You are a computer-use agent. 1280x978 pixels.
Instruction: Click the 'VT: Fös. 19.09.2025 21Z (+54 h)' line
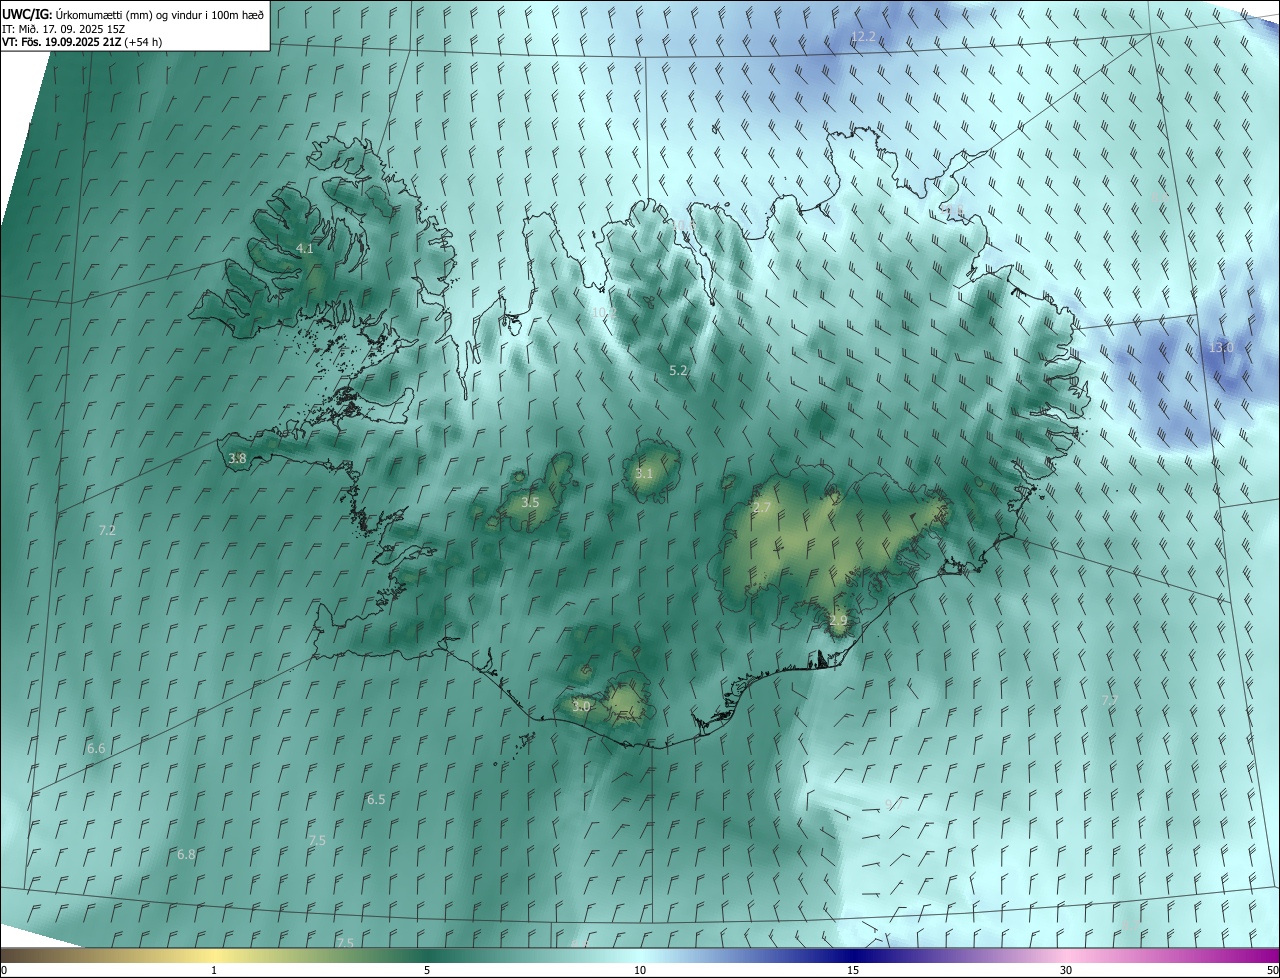(82, 42)
